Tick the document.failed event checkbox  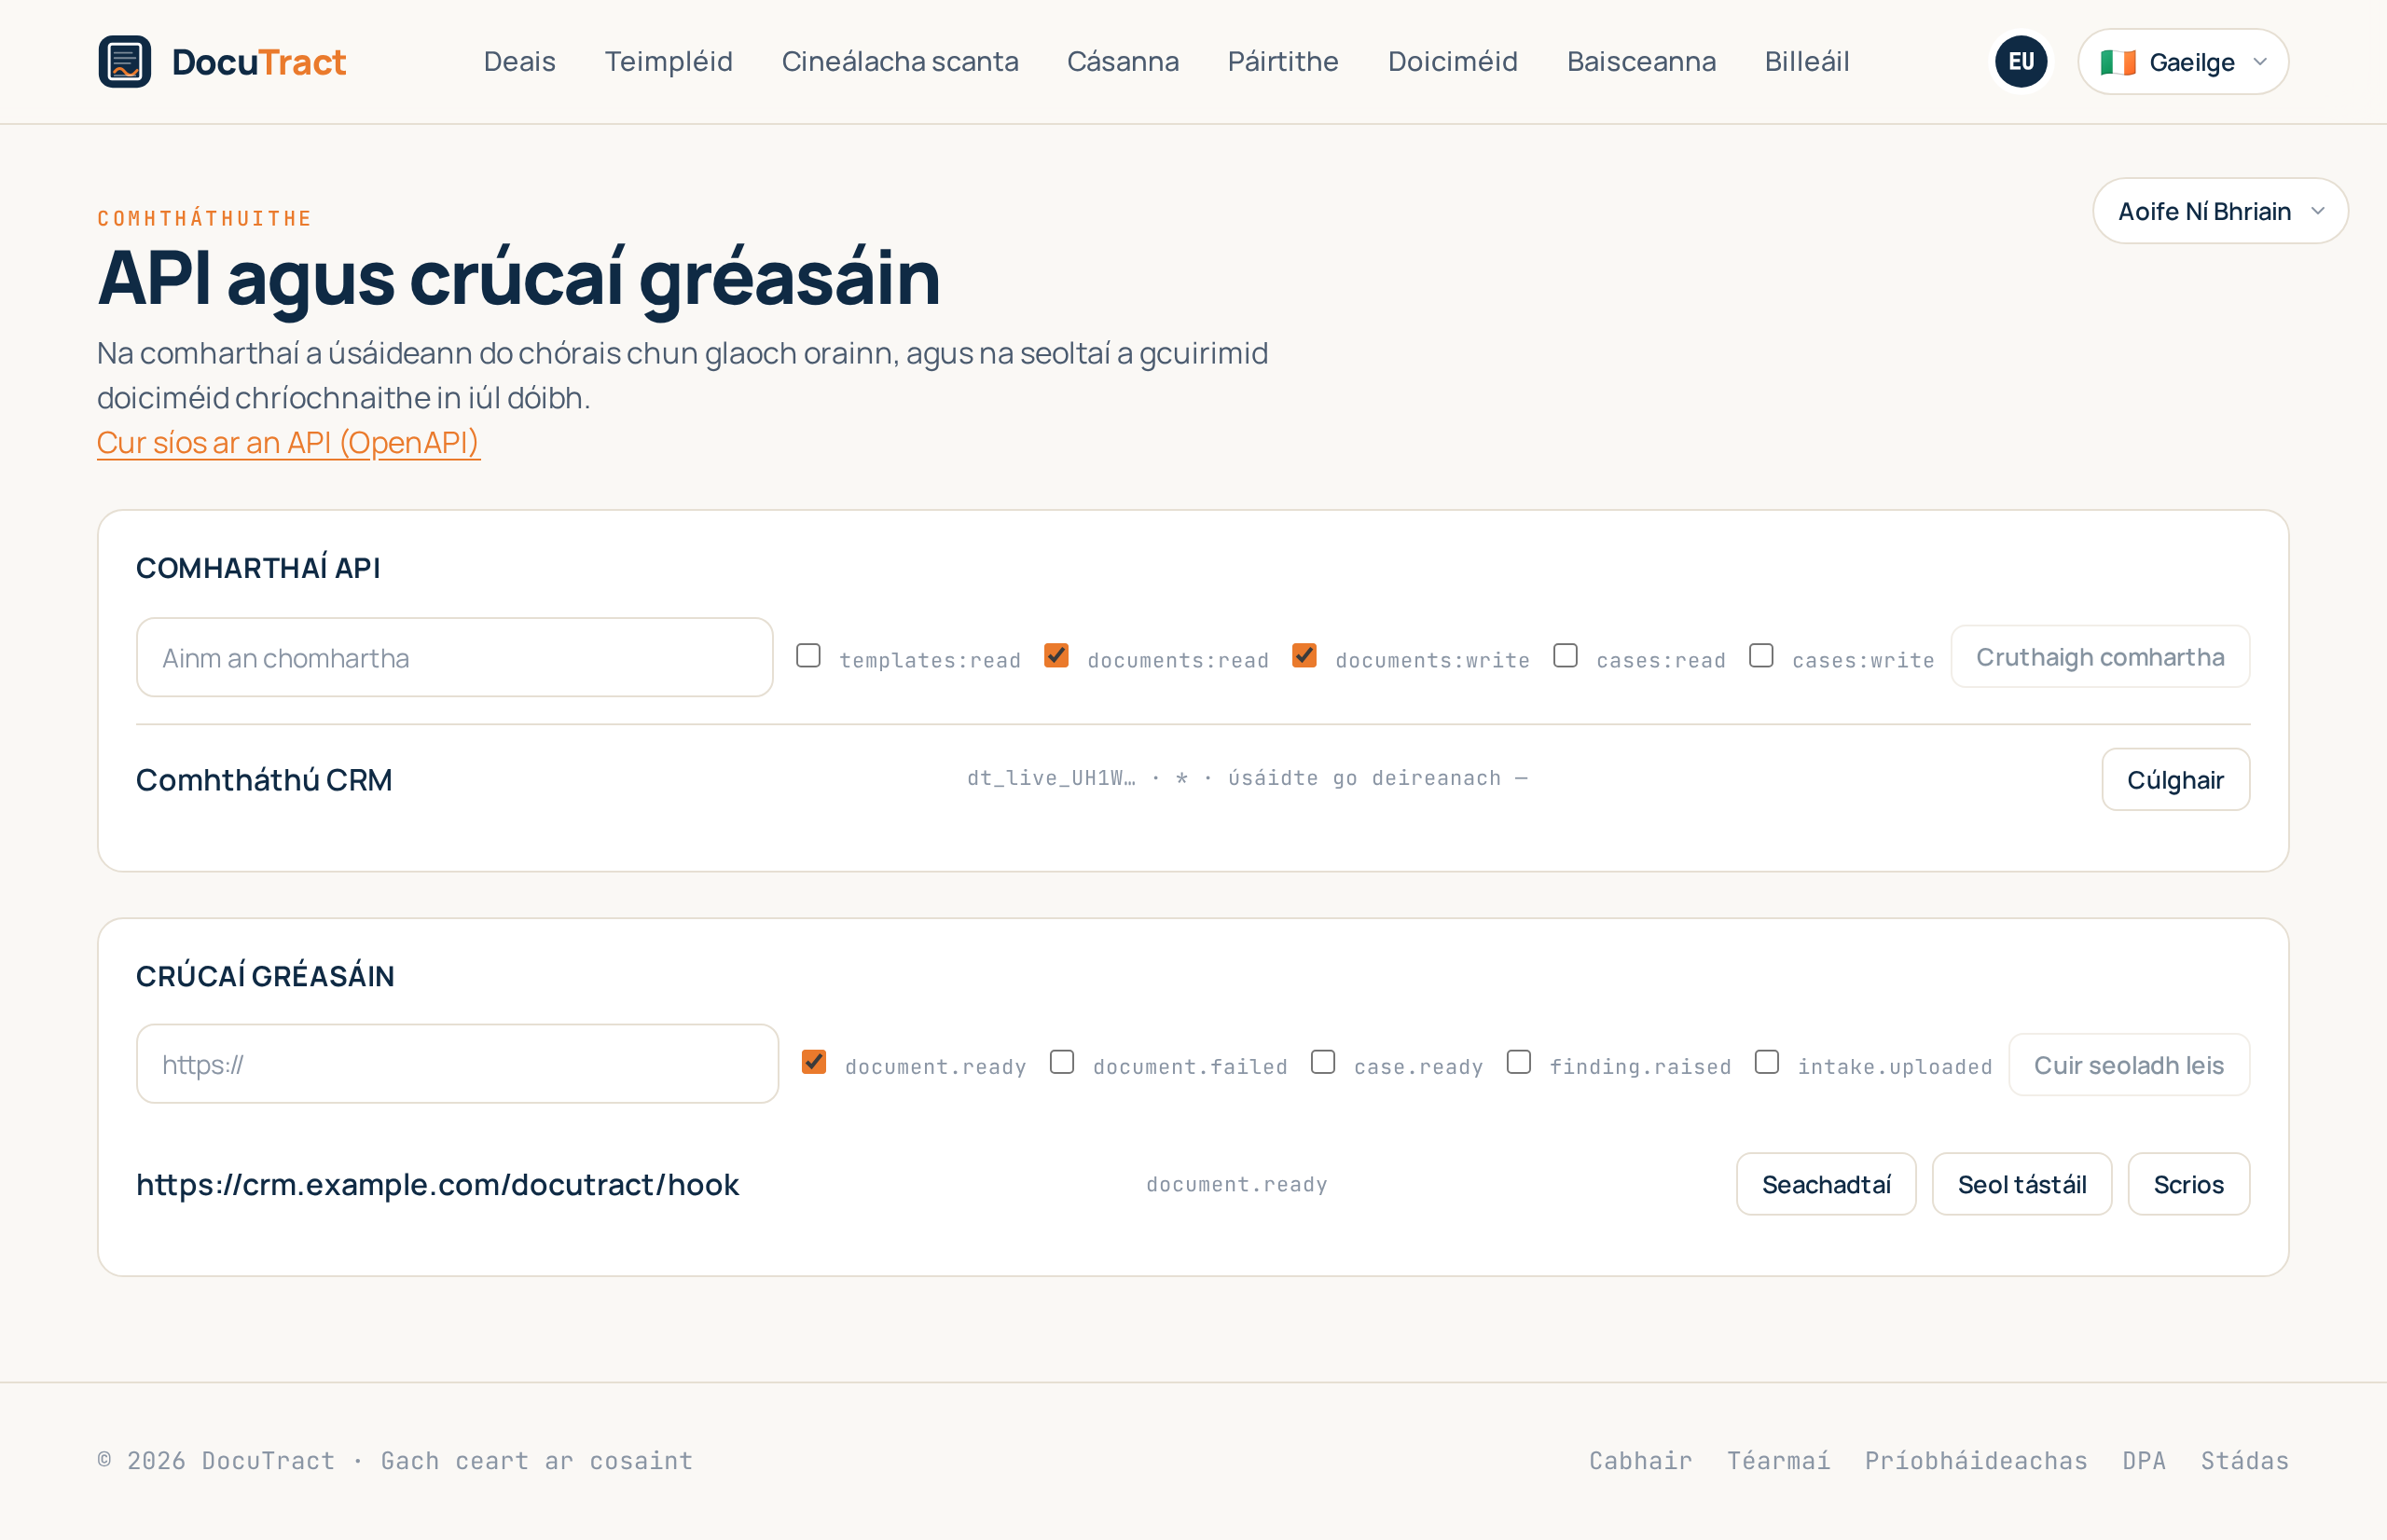[x=1062, y=1062]
